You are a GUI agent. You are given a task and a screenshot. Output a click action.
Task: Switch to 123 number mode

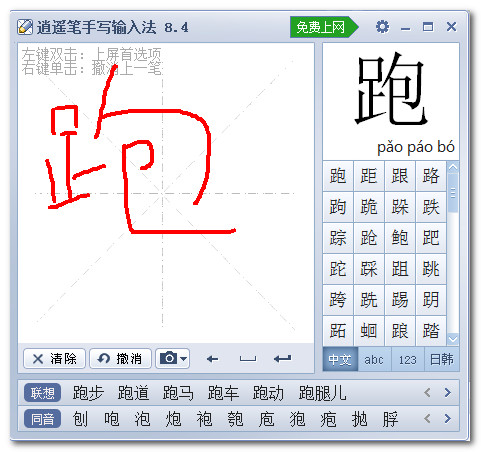click(408, 359)
